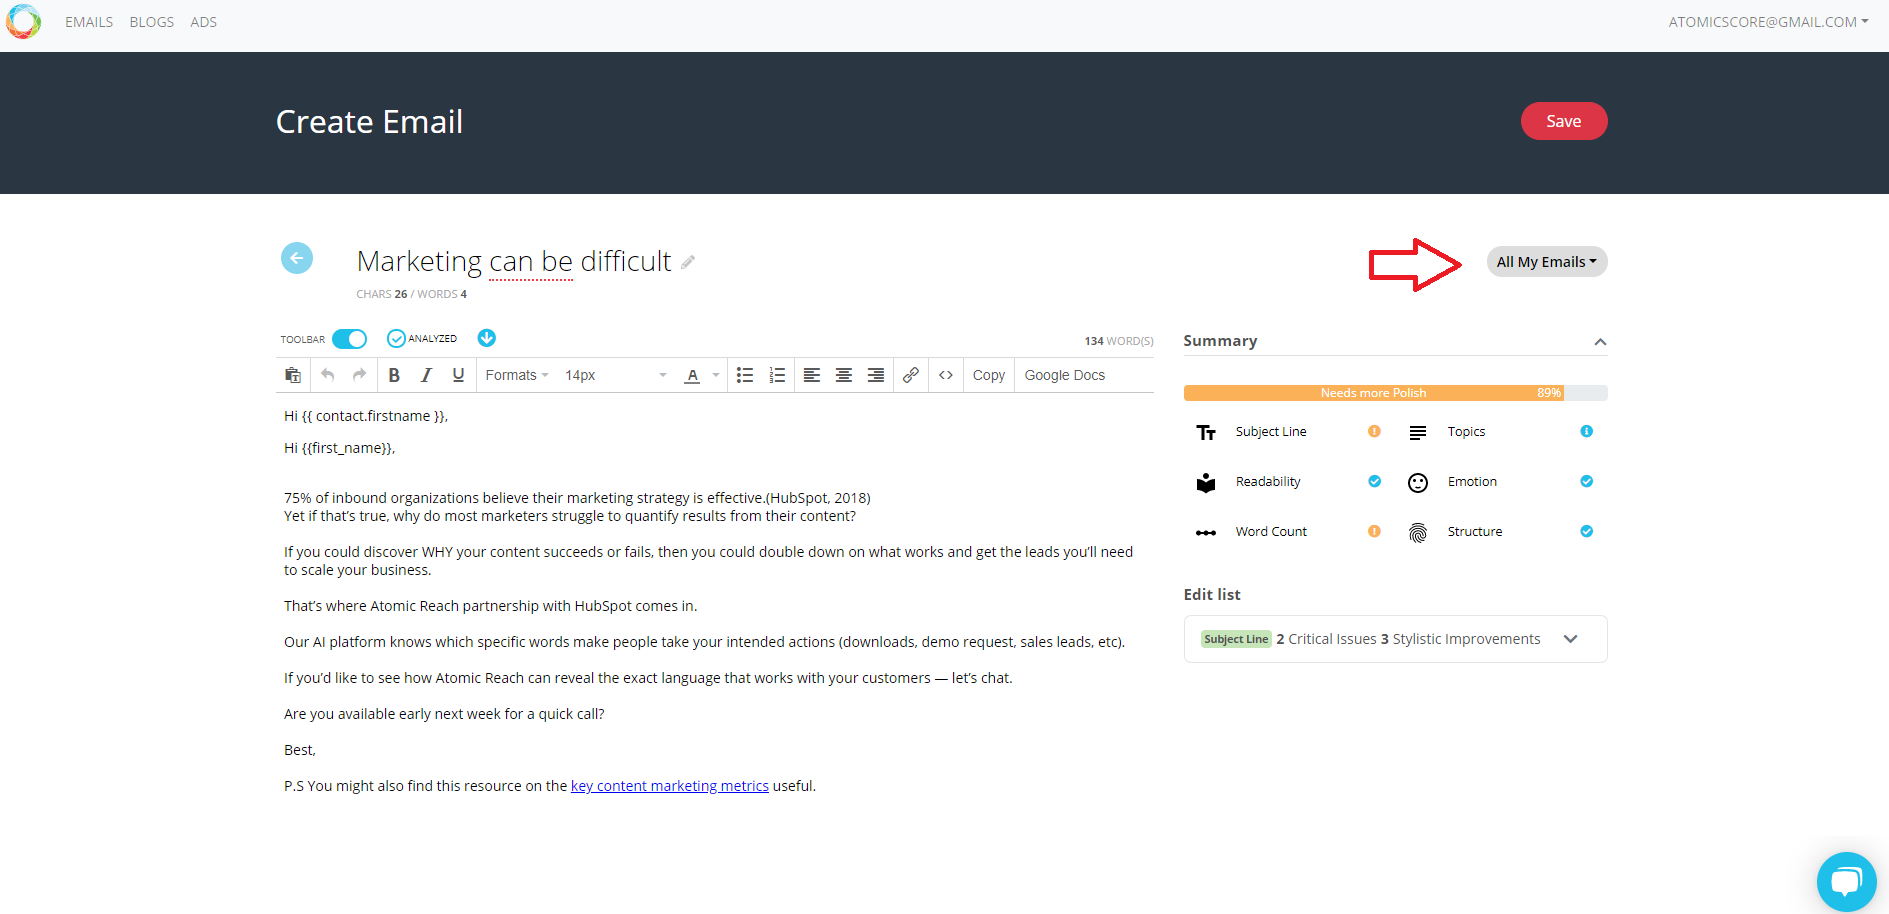
Task: Insert a bulleted list
Action: point(745,375)
